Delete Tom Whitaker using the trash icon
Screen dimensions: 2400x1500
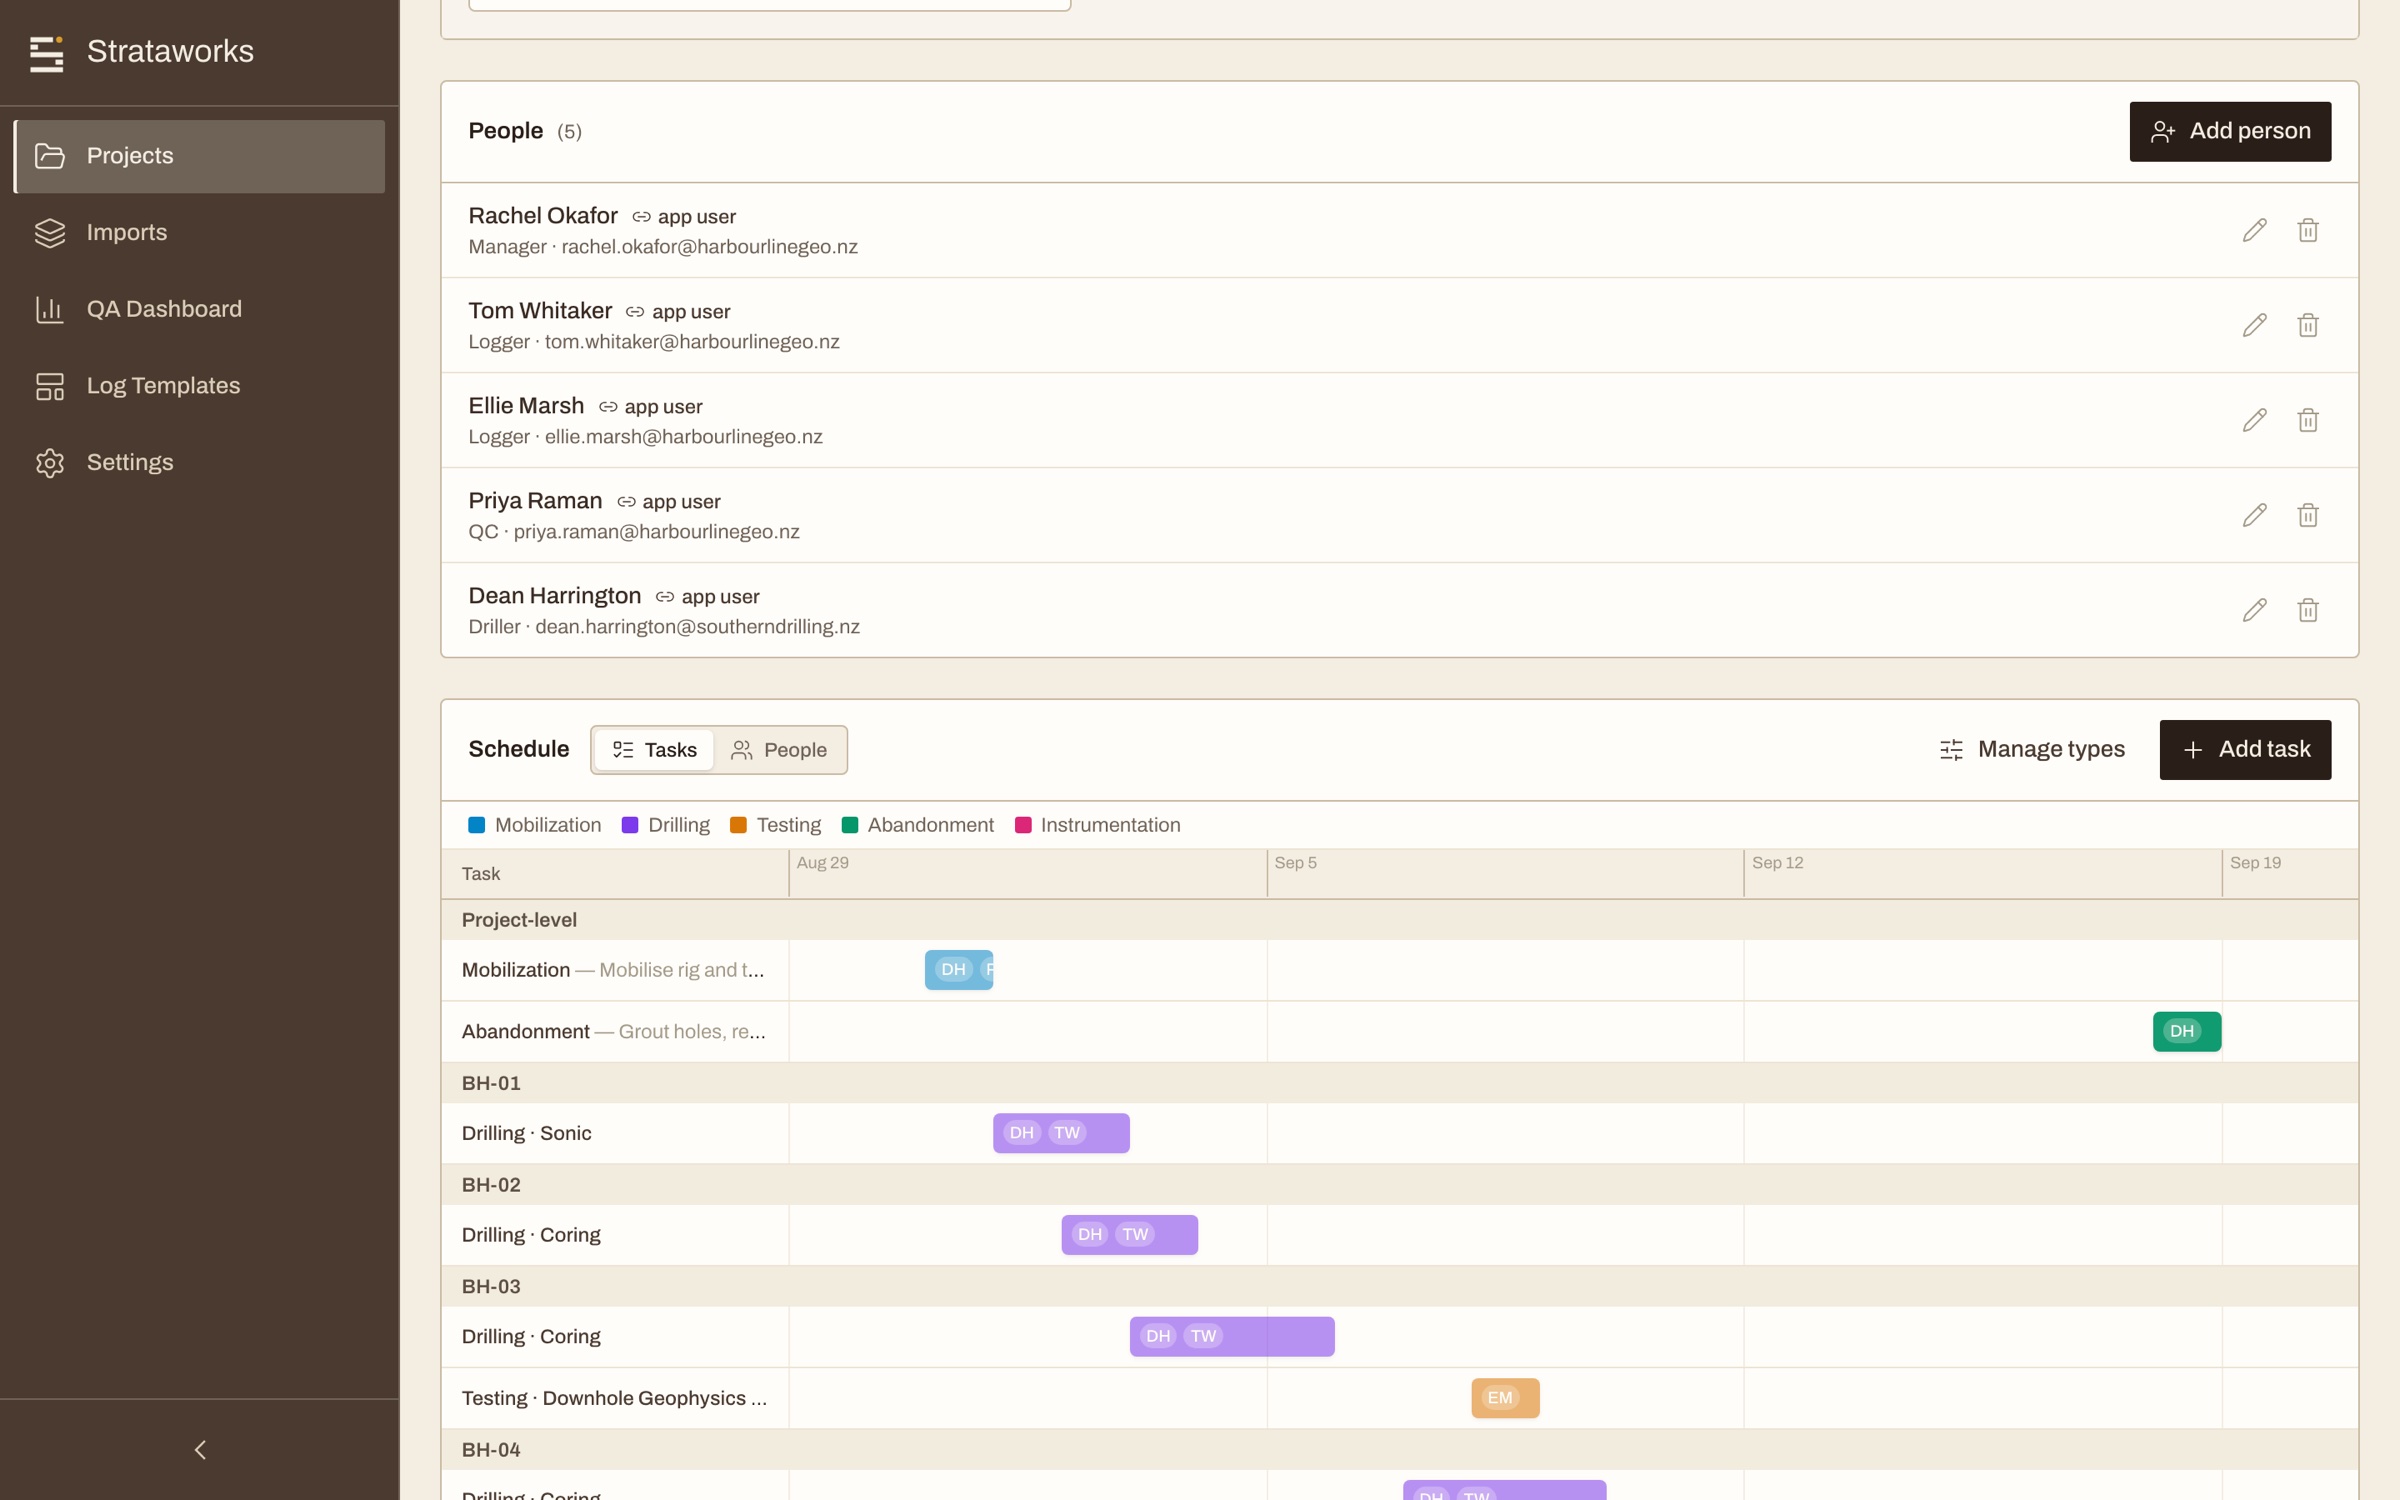[2308, 325]
